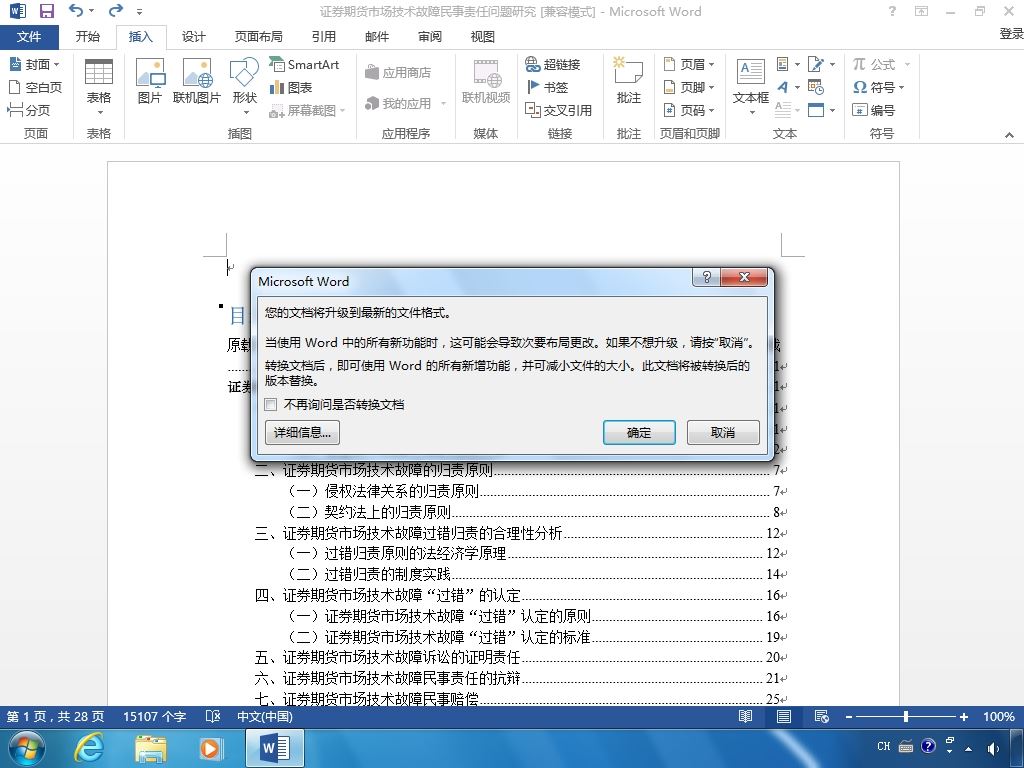The image size is (1024, 768).
Task: Switch to Print Layout view
Action: click(784, 716)
